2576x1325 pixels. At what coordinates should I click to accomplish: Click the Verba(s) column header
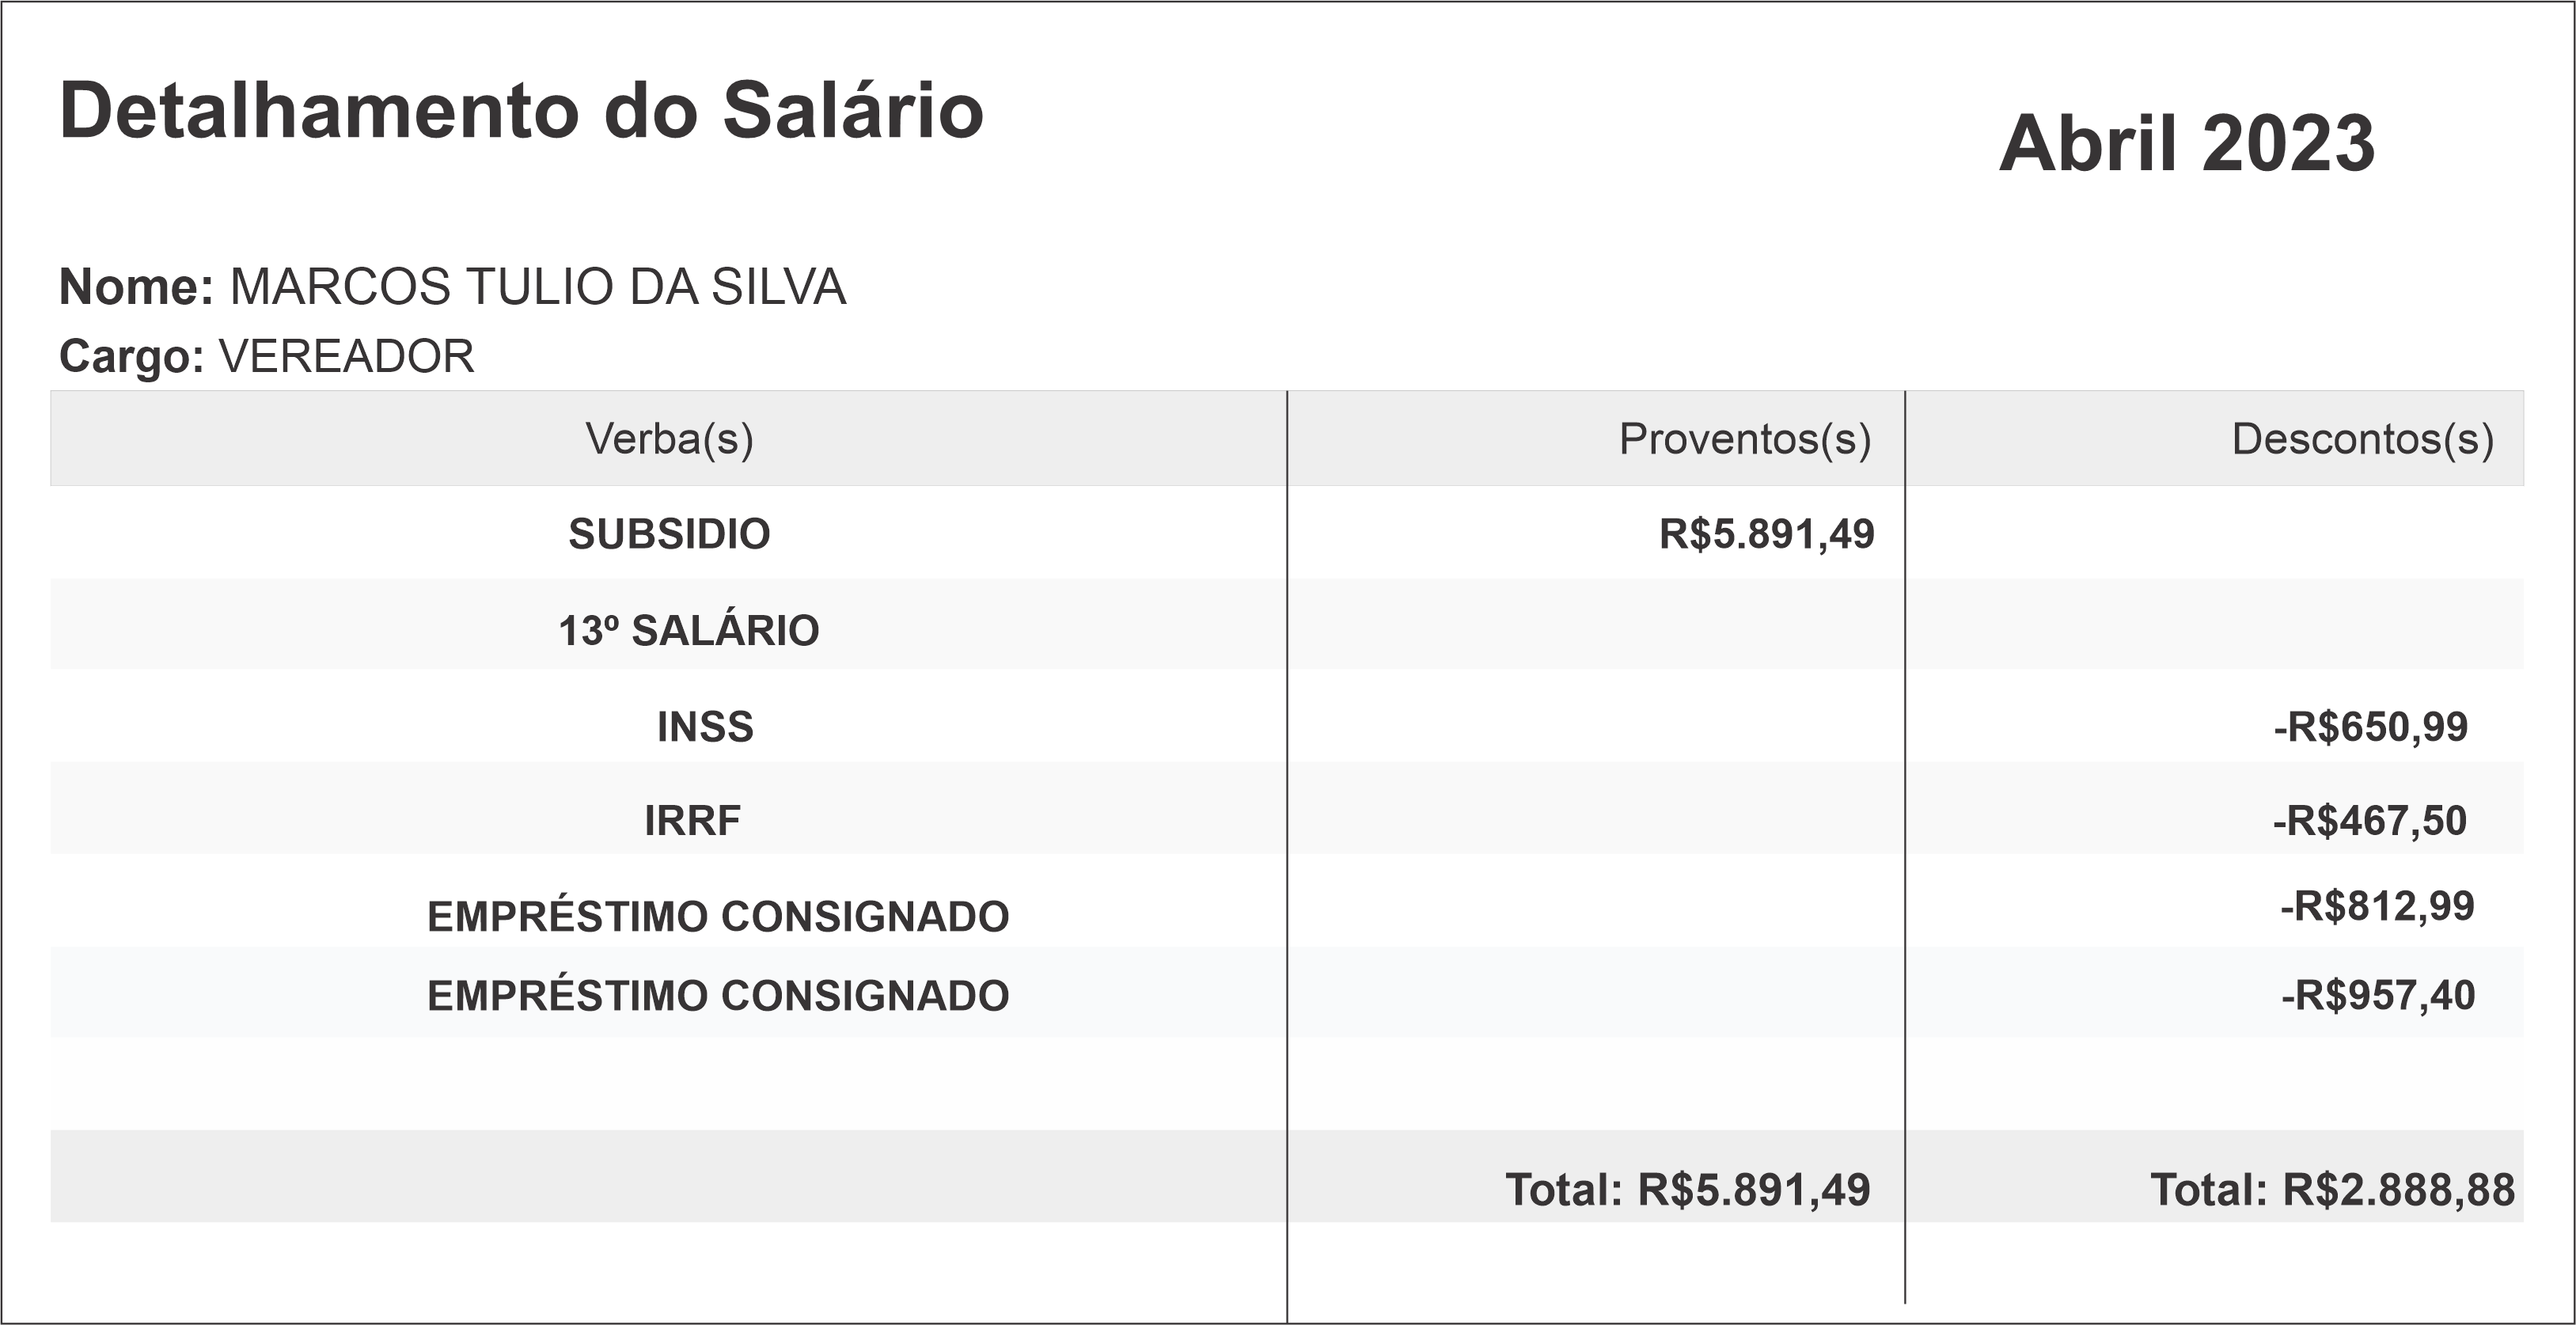[669, 439]
